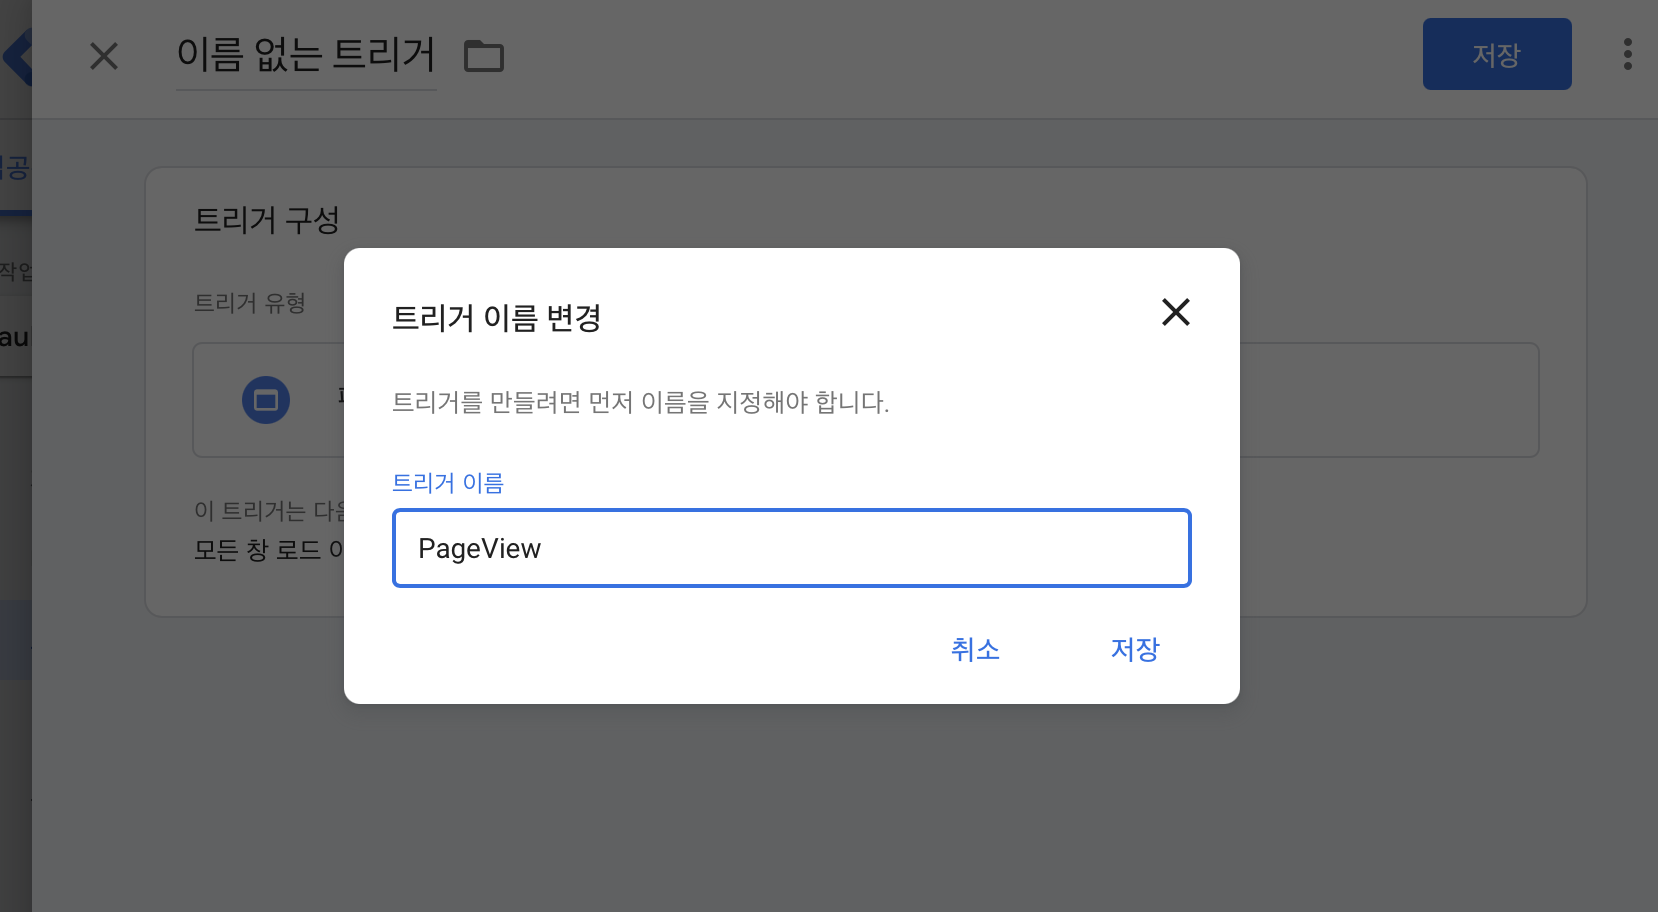Open the folder icon beside the trigger name

coord(484,57)
